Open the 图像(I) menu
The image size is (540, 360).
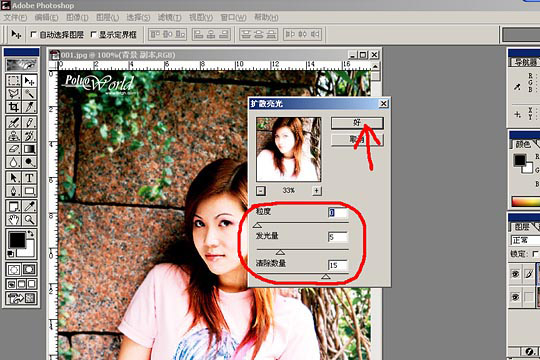77,17
